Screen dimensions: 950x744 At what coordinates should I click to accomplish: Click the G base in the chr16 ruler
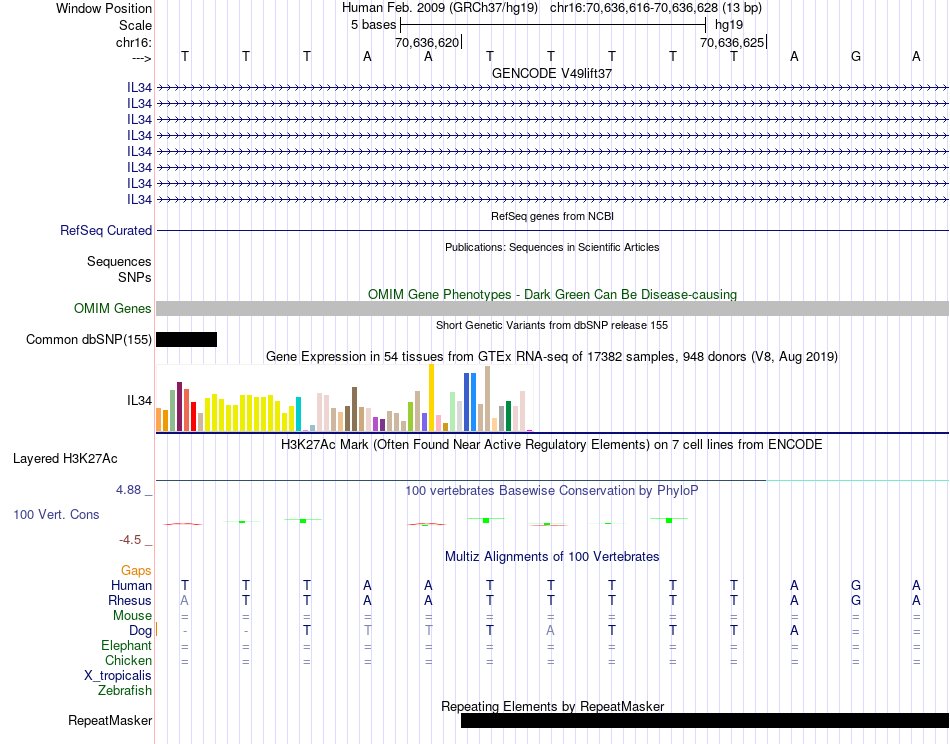[855, 56]
